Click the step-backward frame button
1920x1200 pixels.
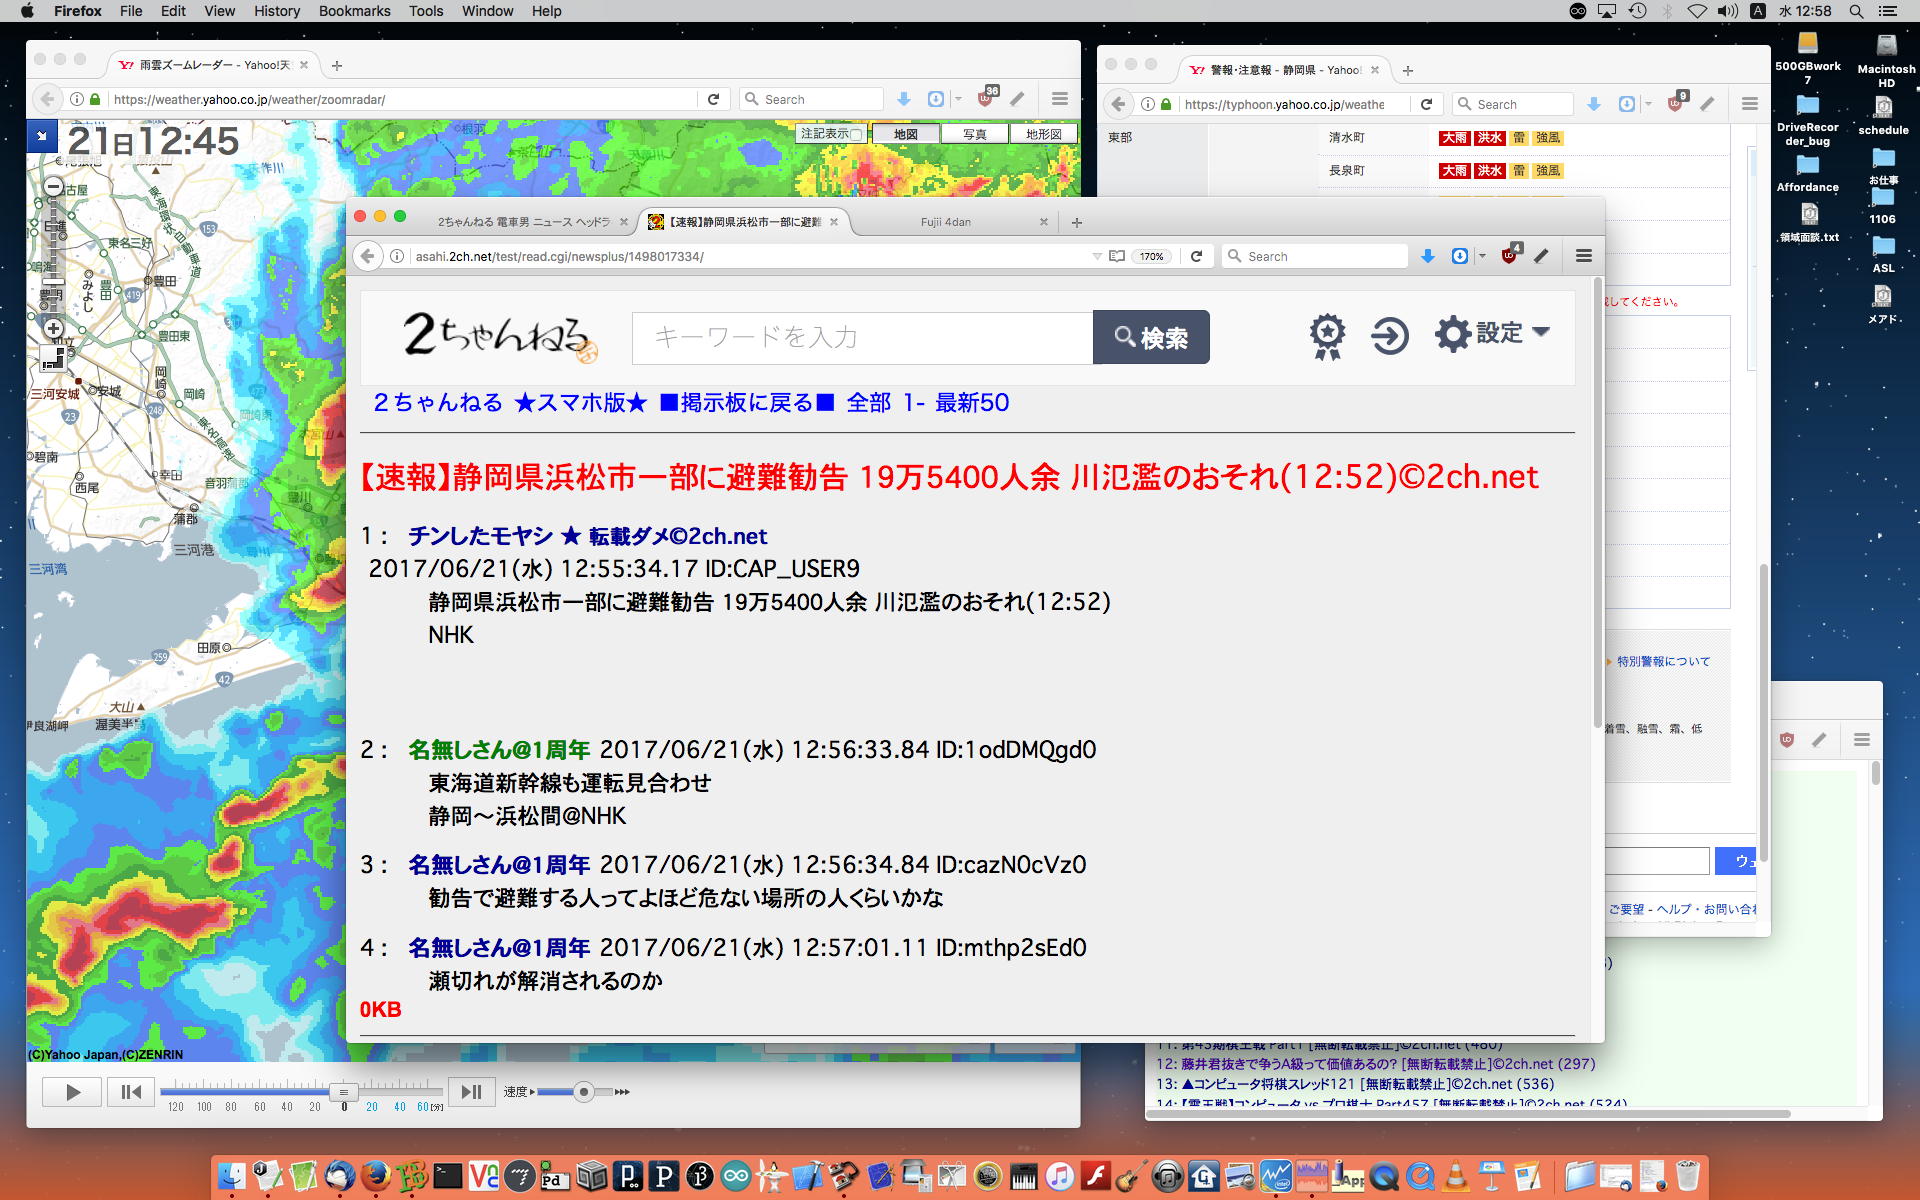131,1092
